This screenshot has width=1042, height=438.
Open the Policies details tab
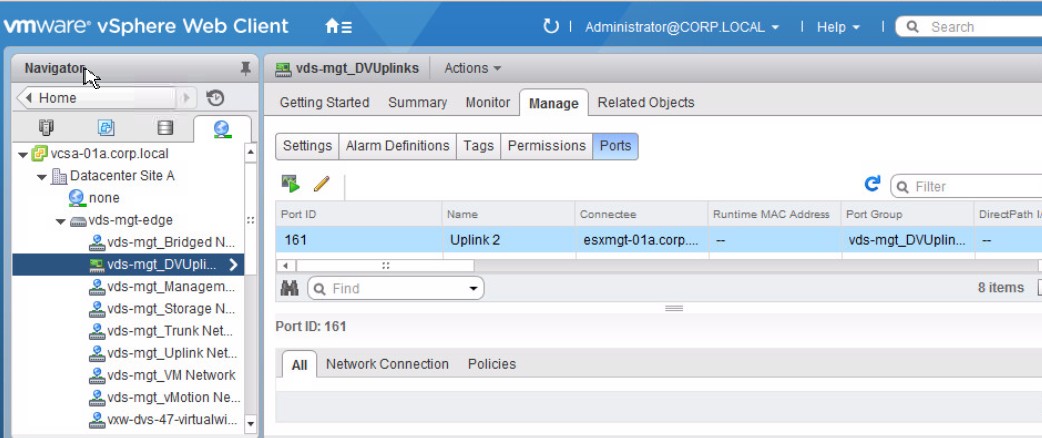(x=492, y=364)
